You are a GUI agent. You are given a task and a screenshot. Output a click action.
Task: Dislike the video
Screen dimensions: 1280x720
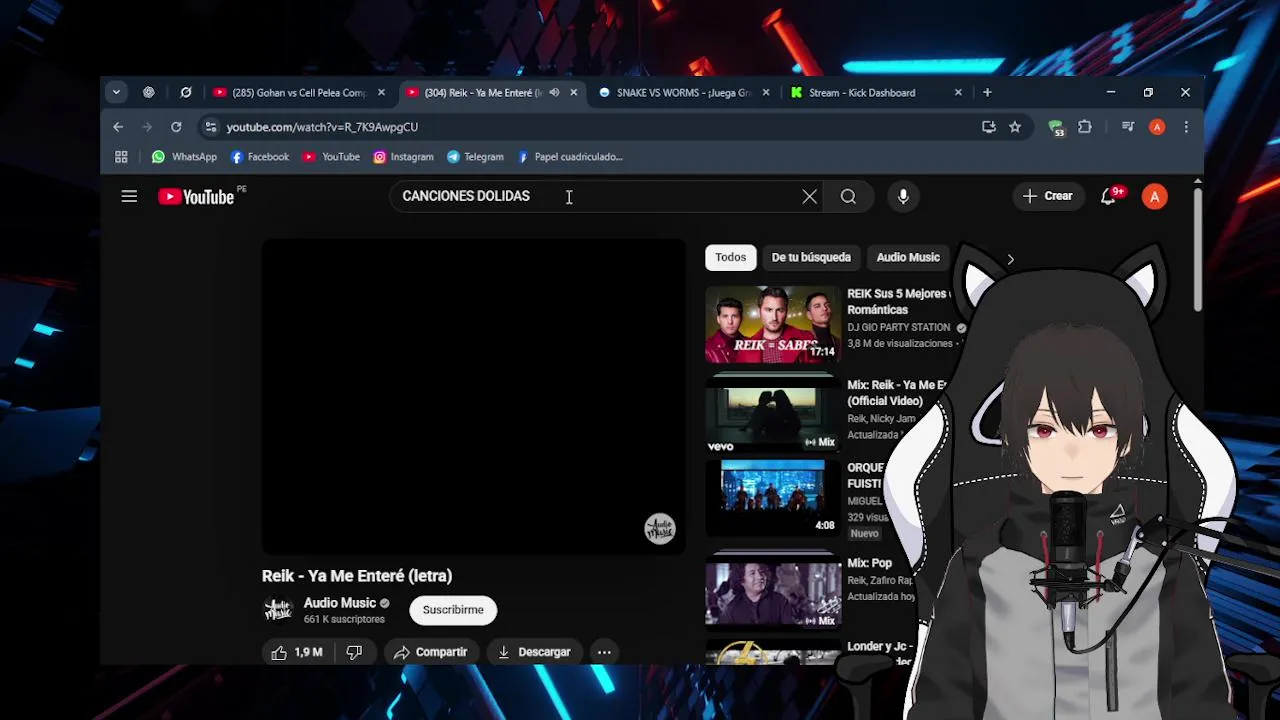pyautogui.click(x=354, y=652)
